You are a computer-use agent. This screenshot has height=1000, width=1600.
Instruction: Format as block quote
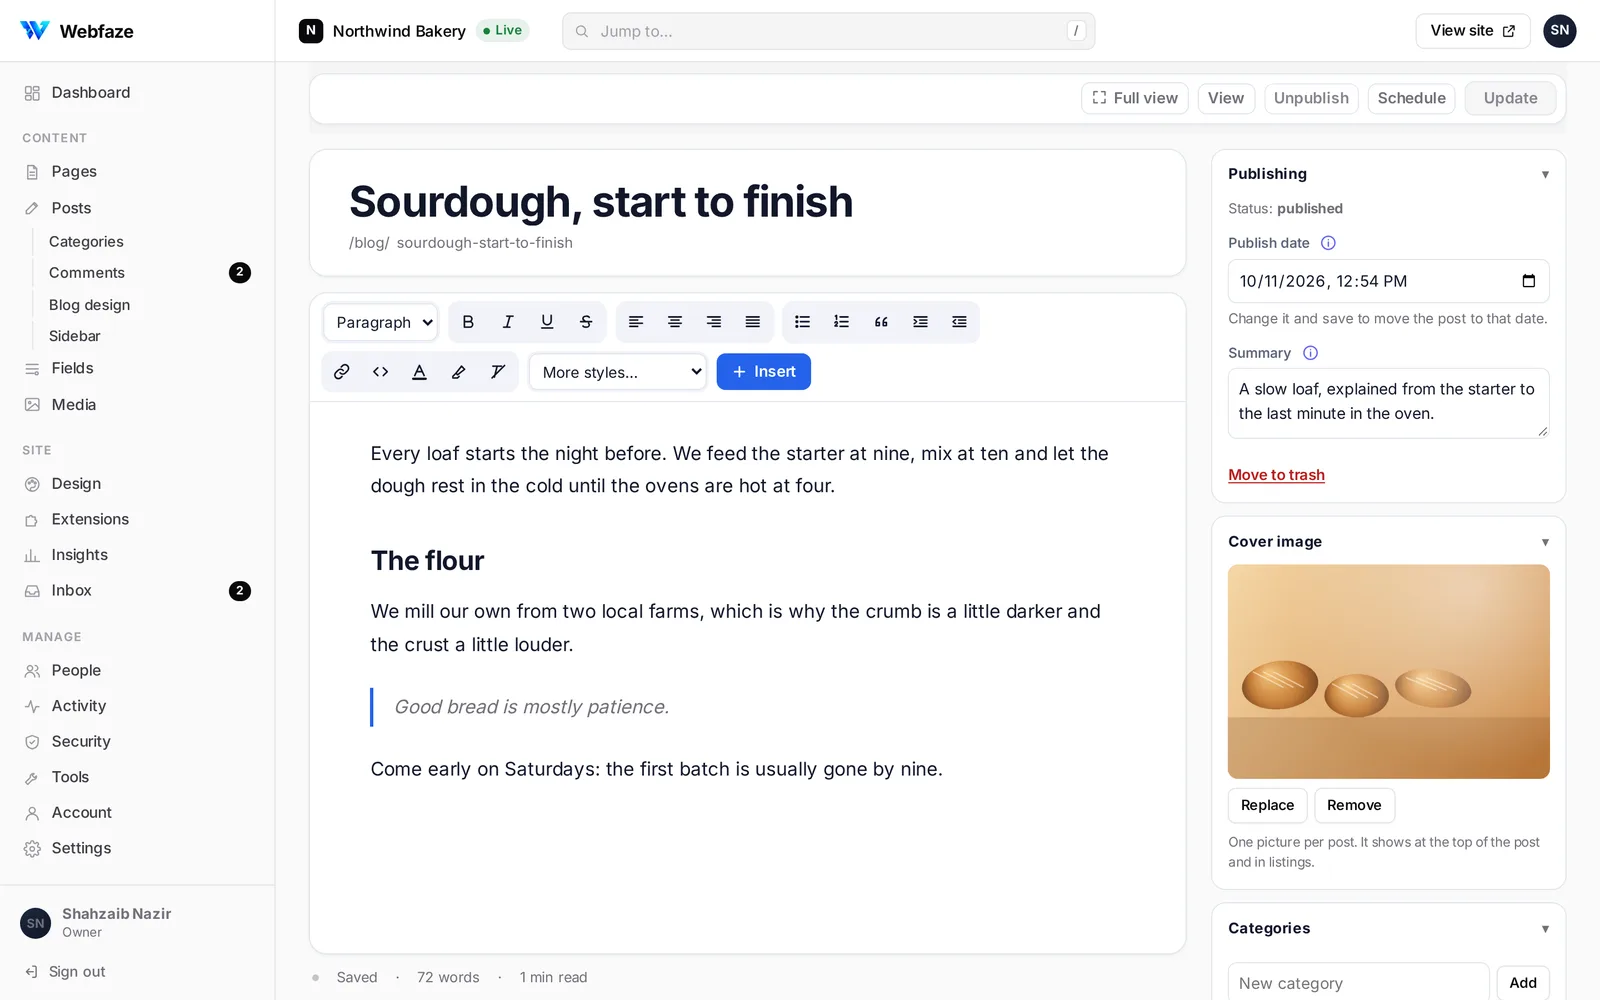pos(881,322)
